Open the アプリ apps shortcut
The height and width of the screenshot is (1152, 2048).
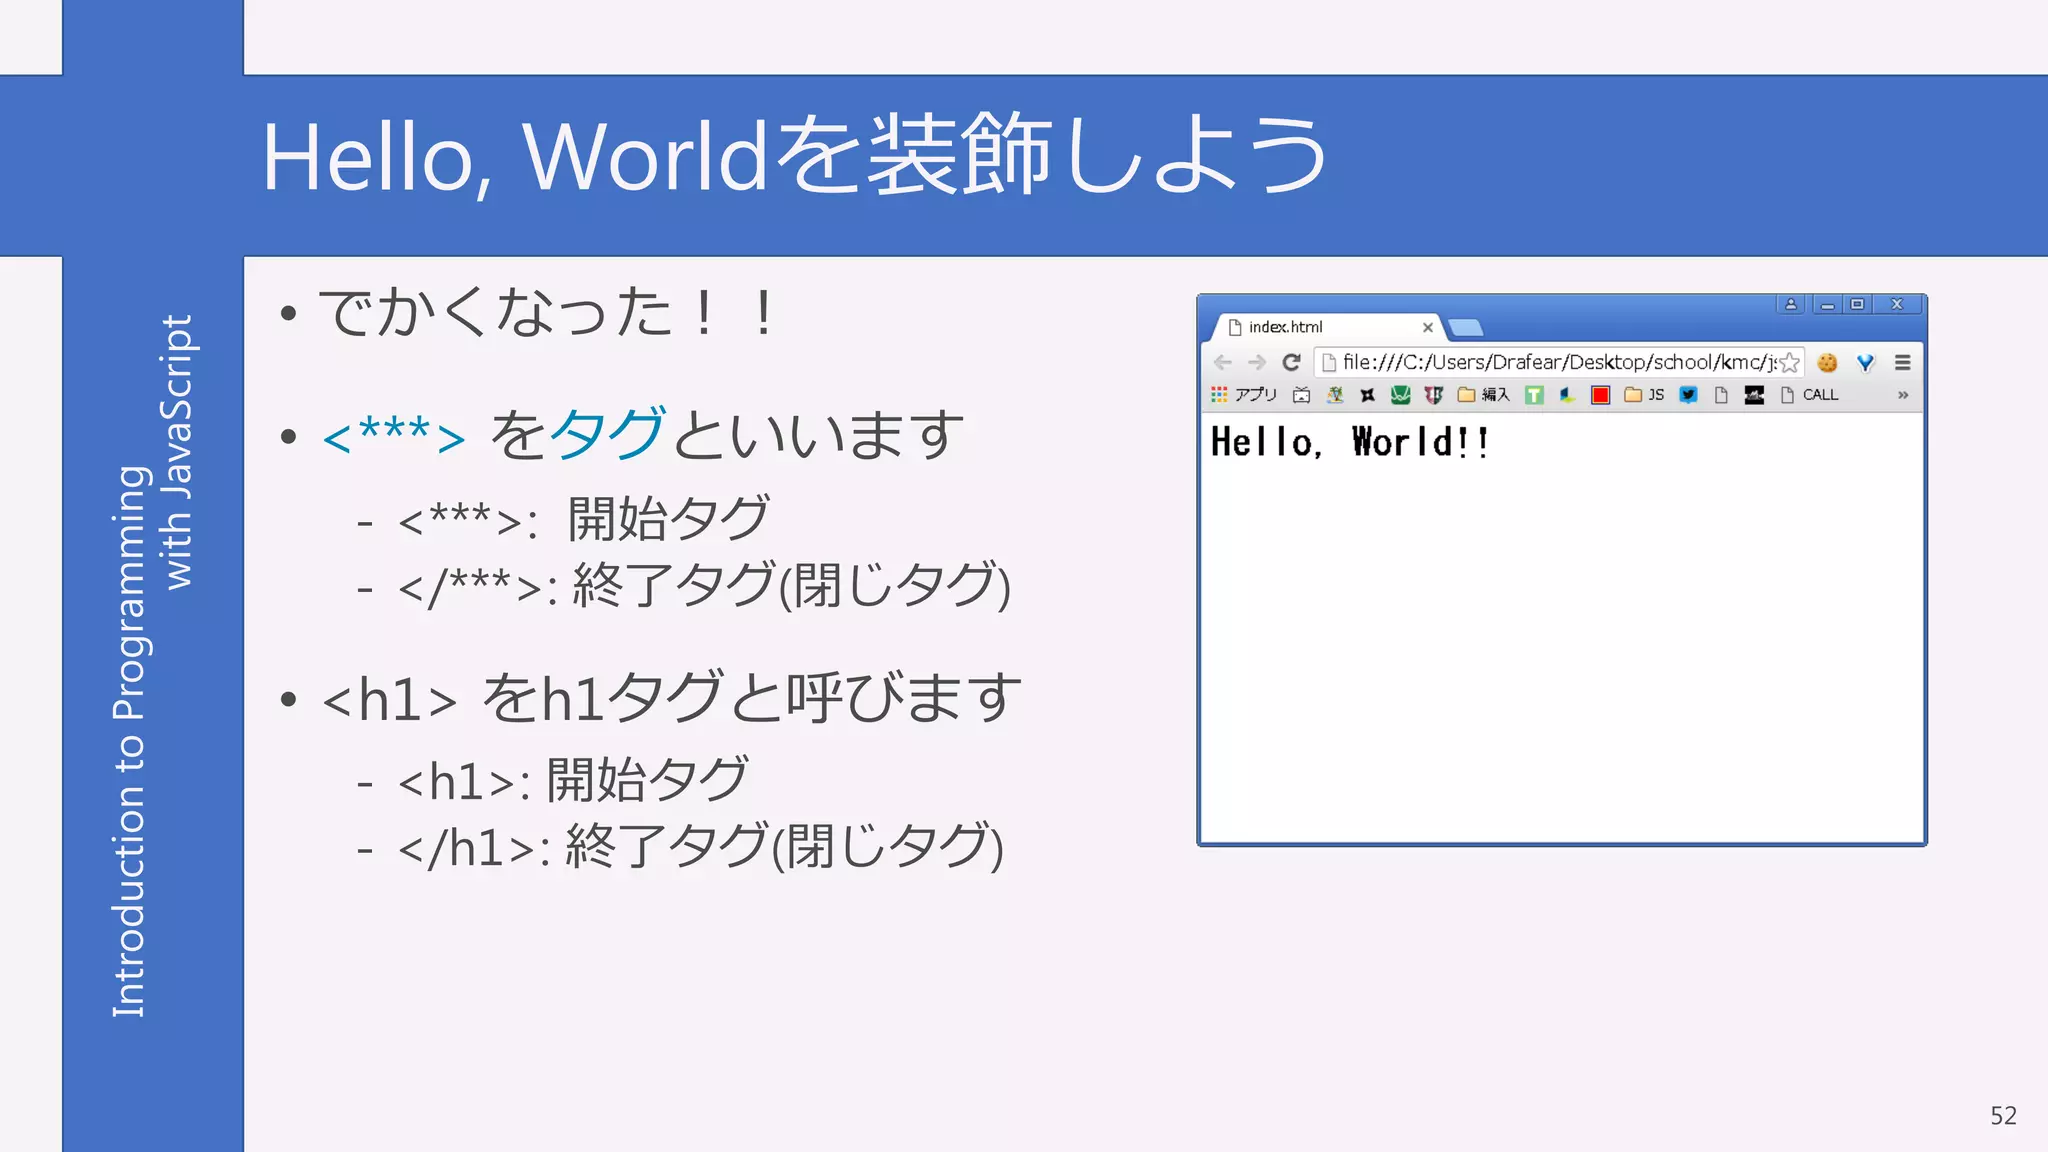1244,395
